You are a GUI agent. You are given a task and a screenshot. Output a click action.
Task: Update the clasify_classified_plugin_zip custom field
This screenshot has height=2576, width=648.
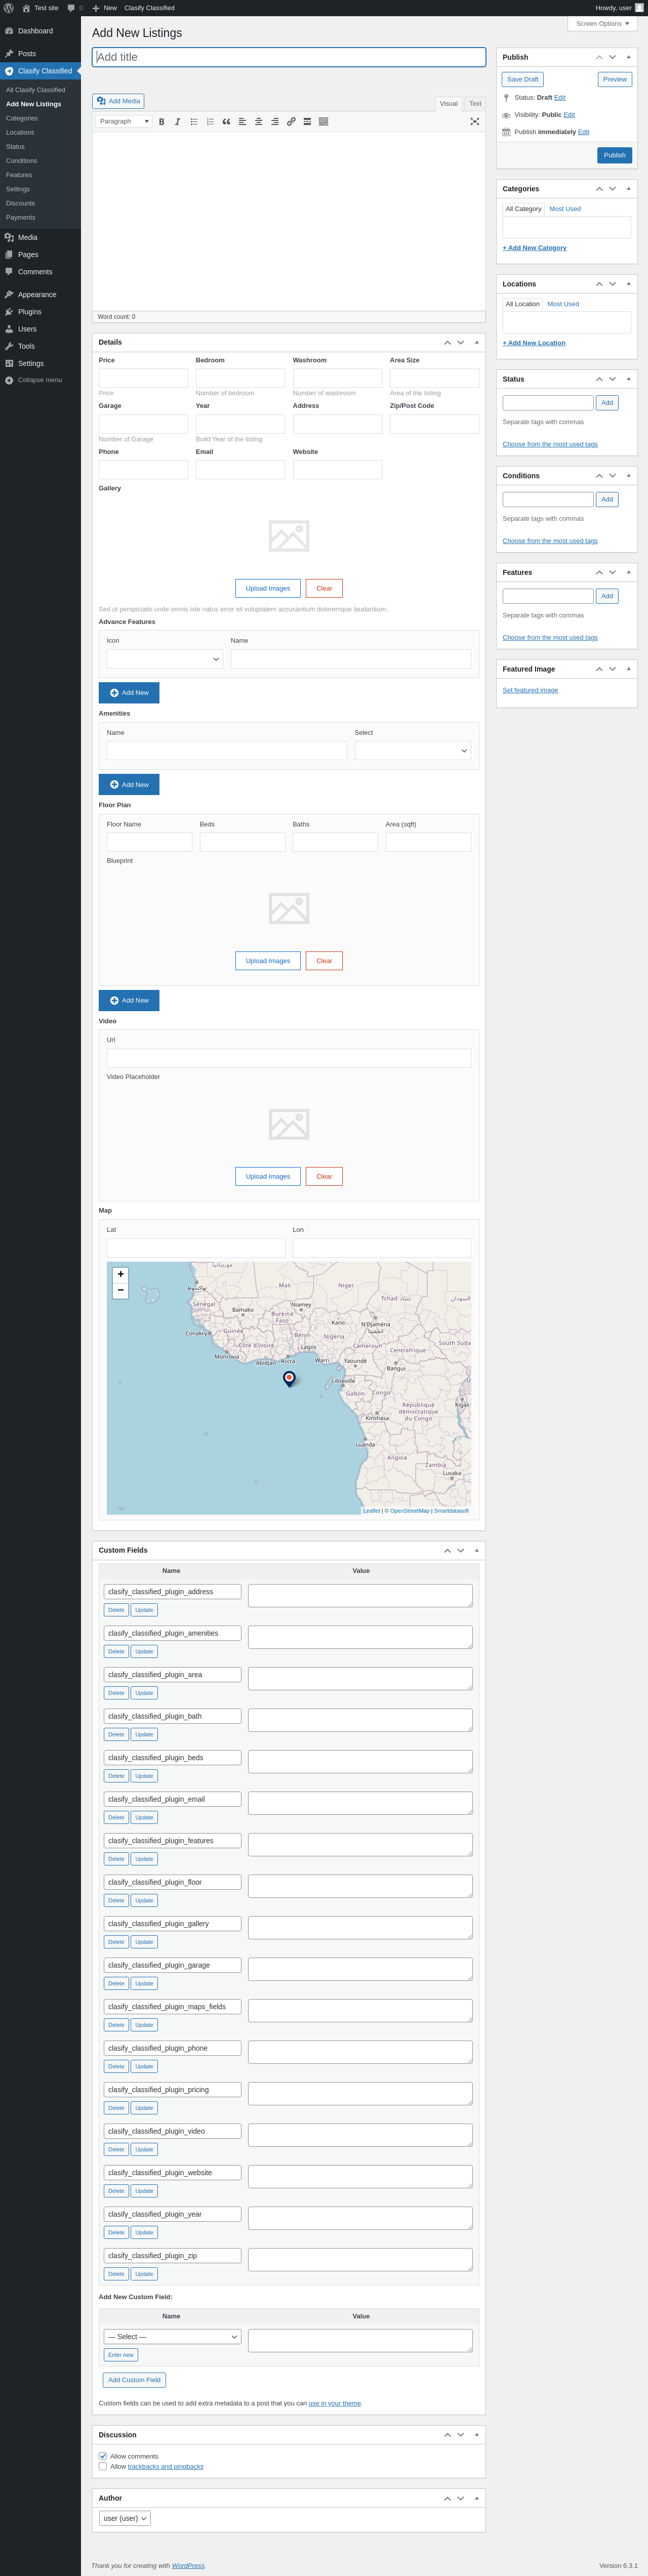[x=144, y=2274]
